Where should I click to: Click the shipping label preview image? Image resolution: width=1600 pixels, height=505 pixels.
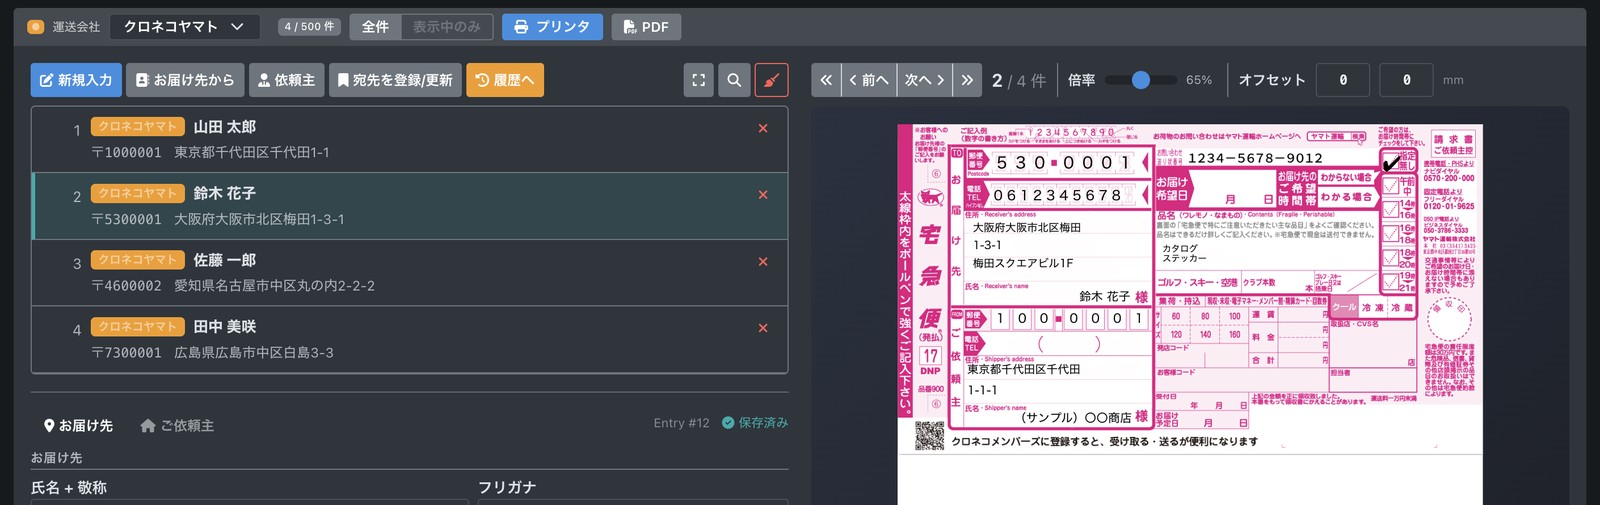pyautogui.click(x=1190, y=314)
